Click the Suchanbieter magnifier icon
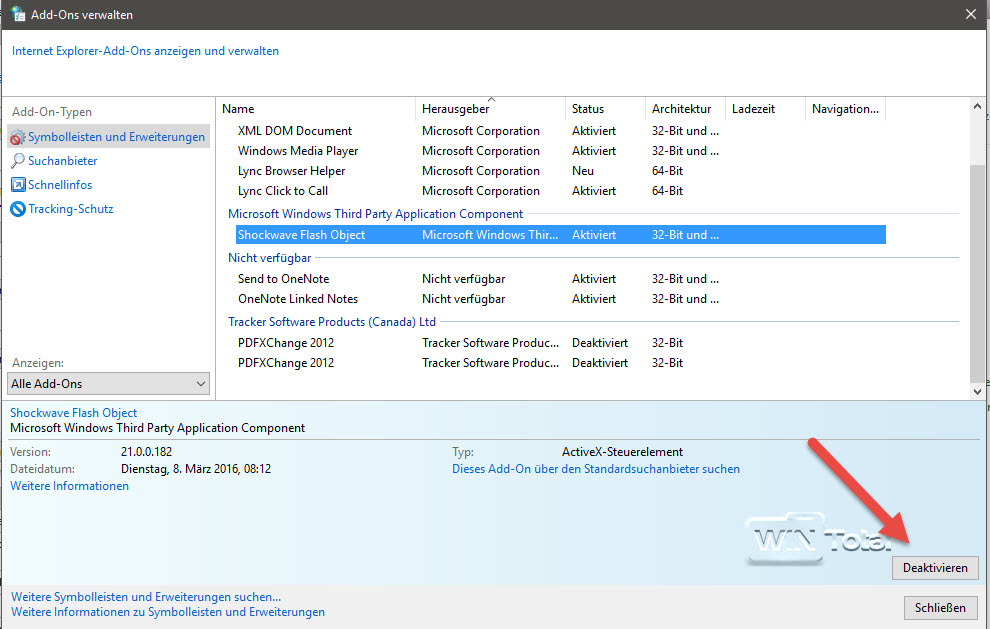The height and width of the screenshot is (629, 990). pos(18,161)
